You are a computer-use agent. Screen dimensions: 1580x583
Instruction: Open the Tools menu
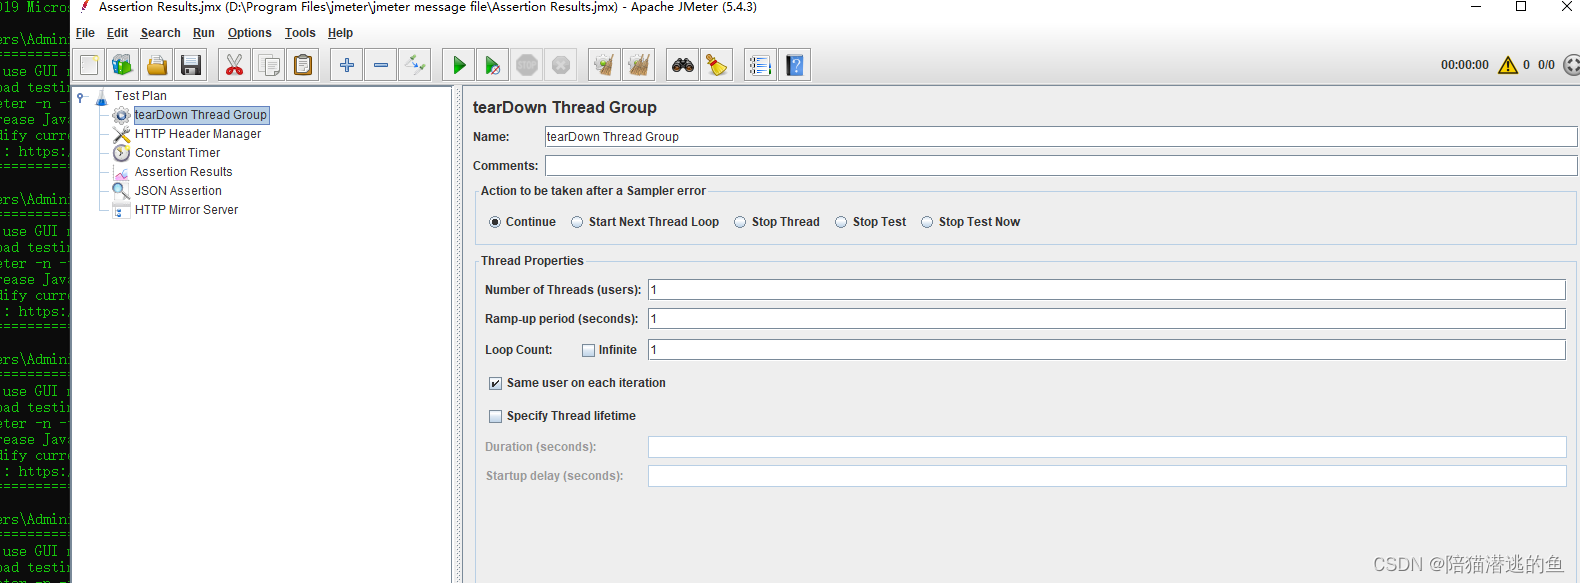point(300,33)
